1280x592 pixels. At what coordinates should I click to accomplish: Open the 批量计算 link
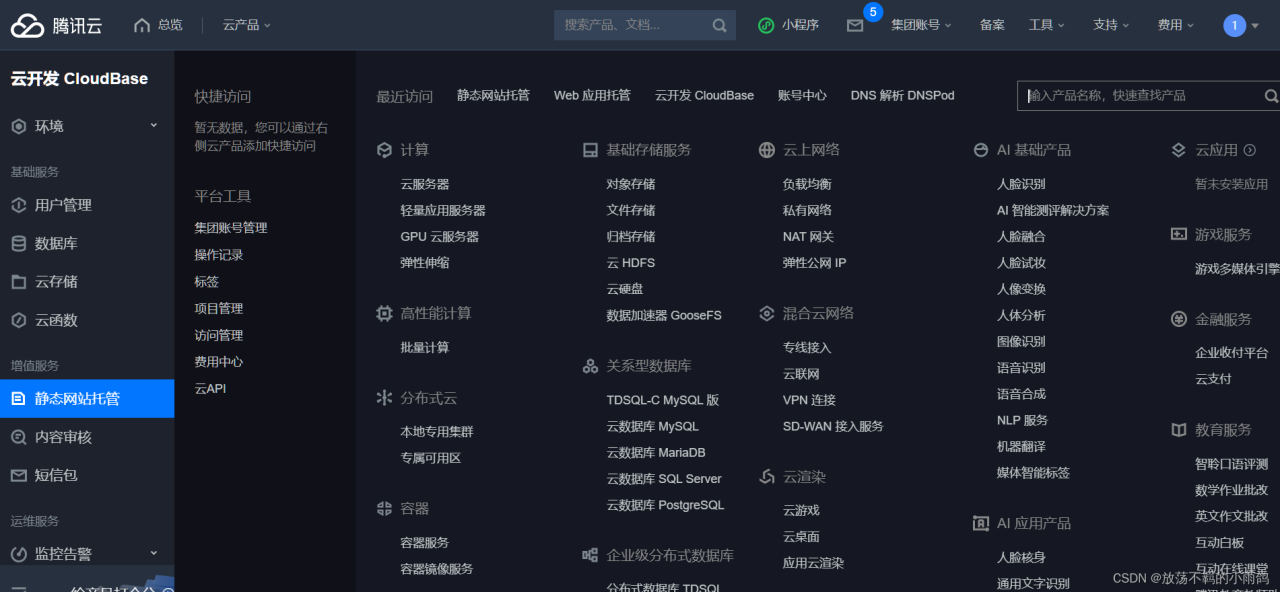(425, 348)
